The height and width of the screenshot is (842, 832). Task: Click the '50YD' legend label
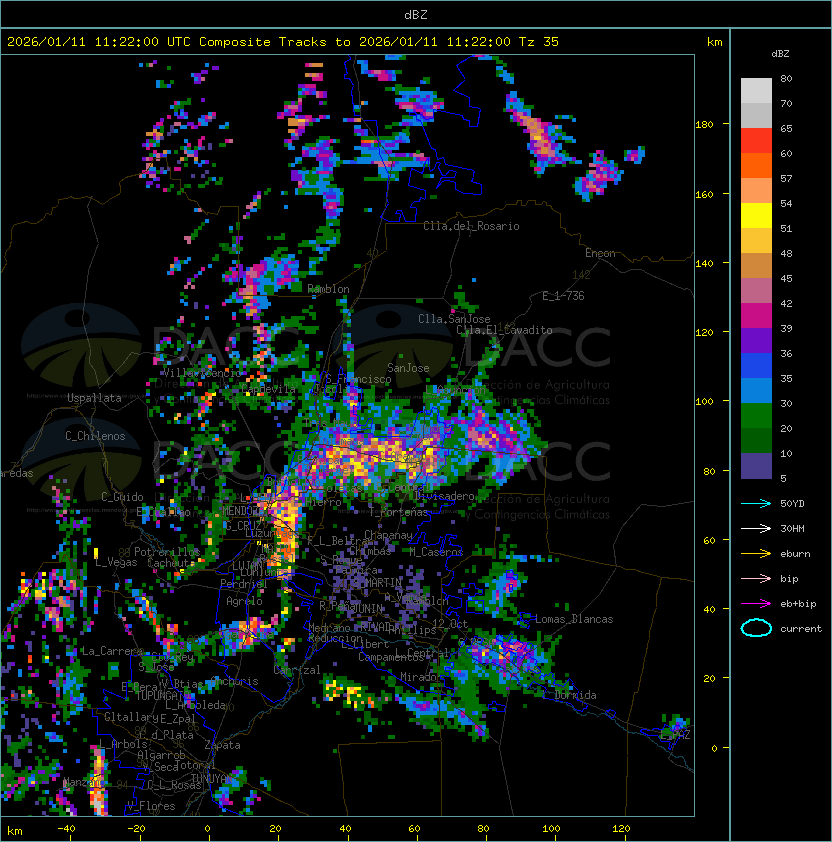(x=792, y=503)
